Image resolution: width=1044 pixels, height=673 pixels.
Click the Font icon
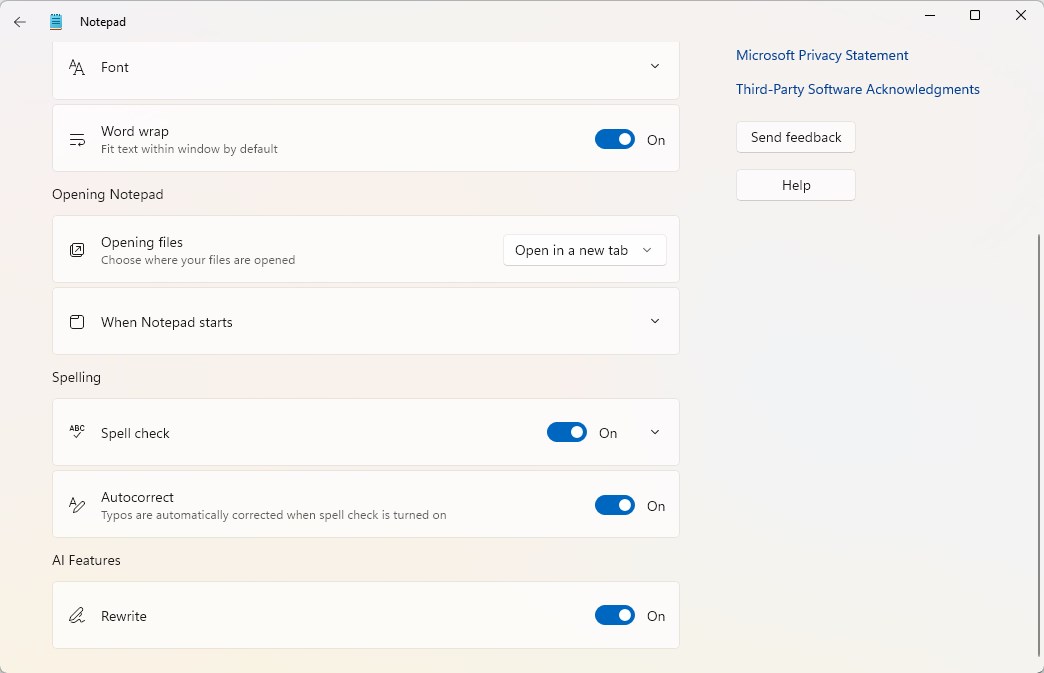pos(77,67)
